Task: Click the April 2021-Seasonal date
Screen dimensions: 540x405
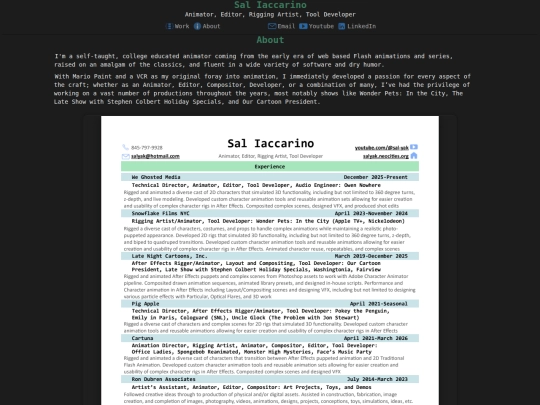Action: point(378,304)
